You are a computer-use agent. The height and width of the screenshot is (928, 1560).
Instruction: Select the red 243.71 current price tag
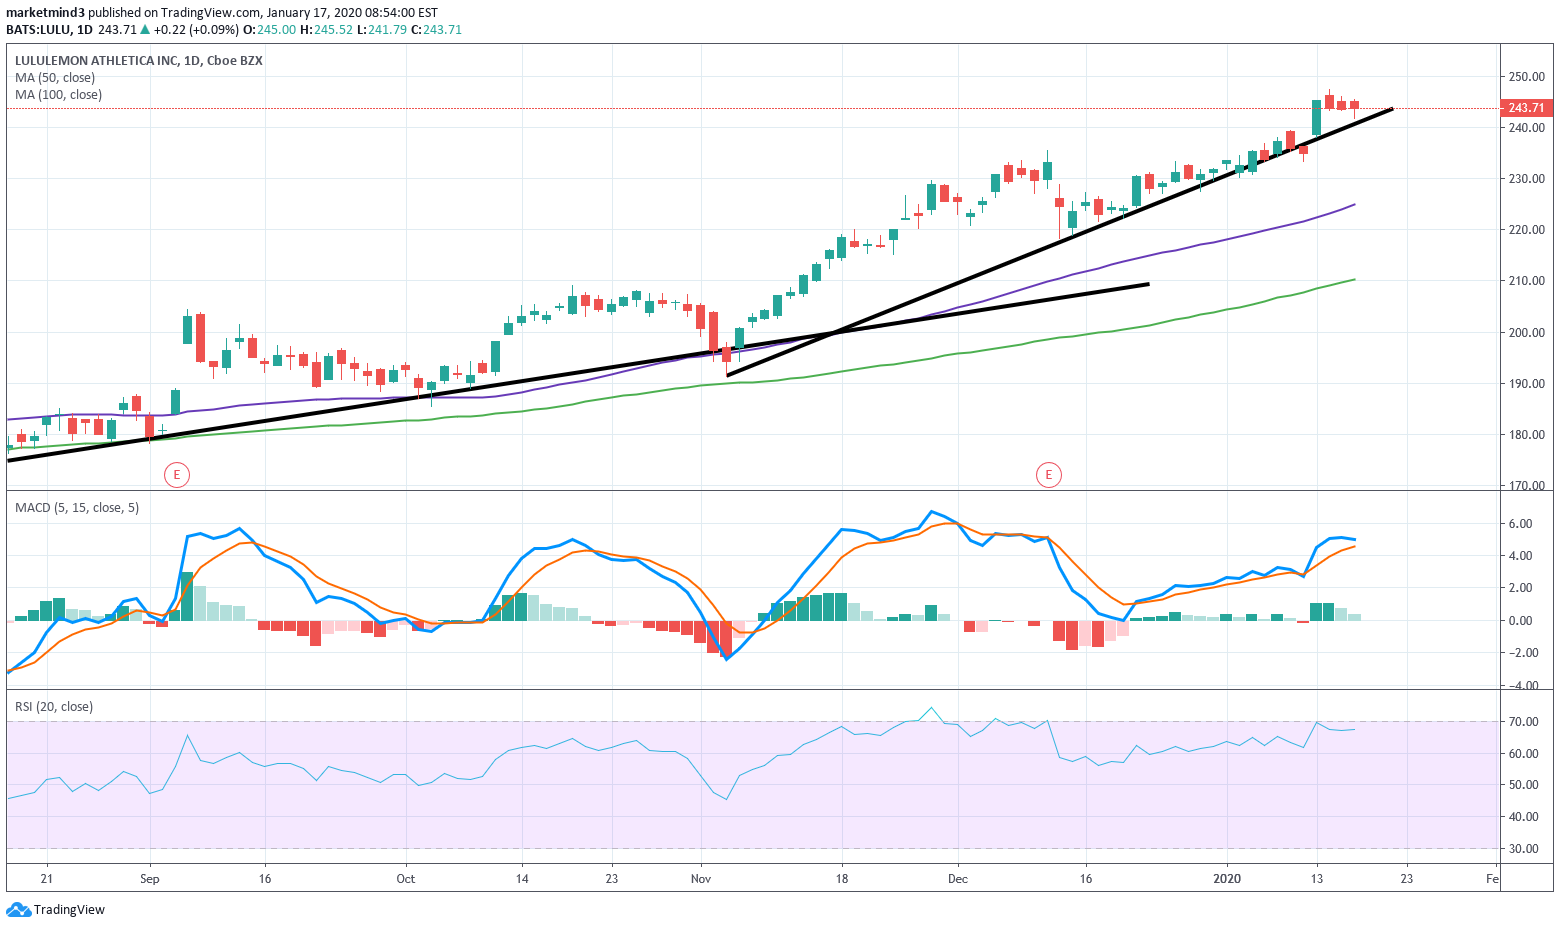coord(1525,108)
